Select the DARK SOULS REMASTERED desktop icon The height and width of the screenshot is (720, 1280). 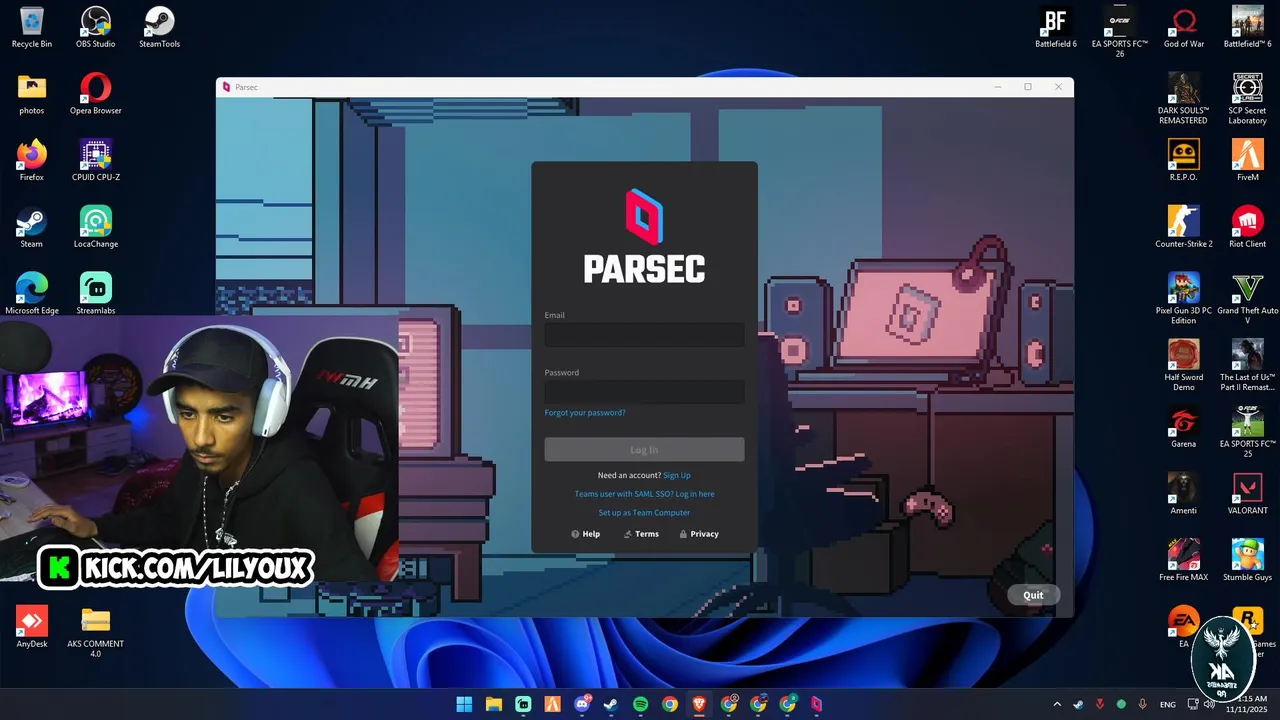click(x=1184, y=99)
